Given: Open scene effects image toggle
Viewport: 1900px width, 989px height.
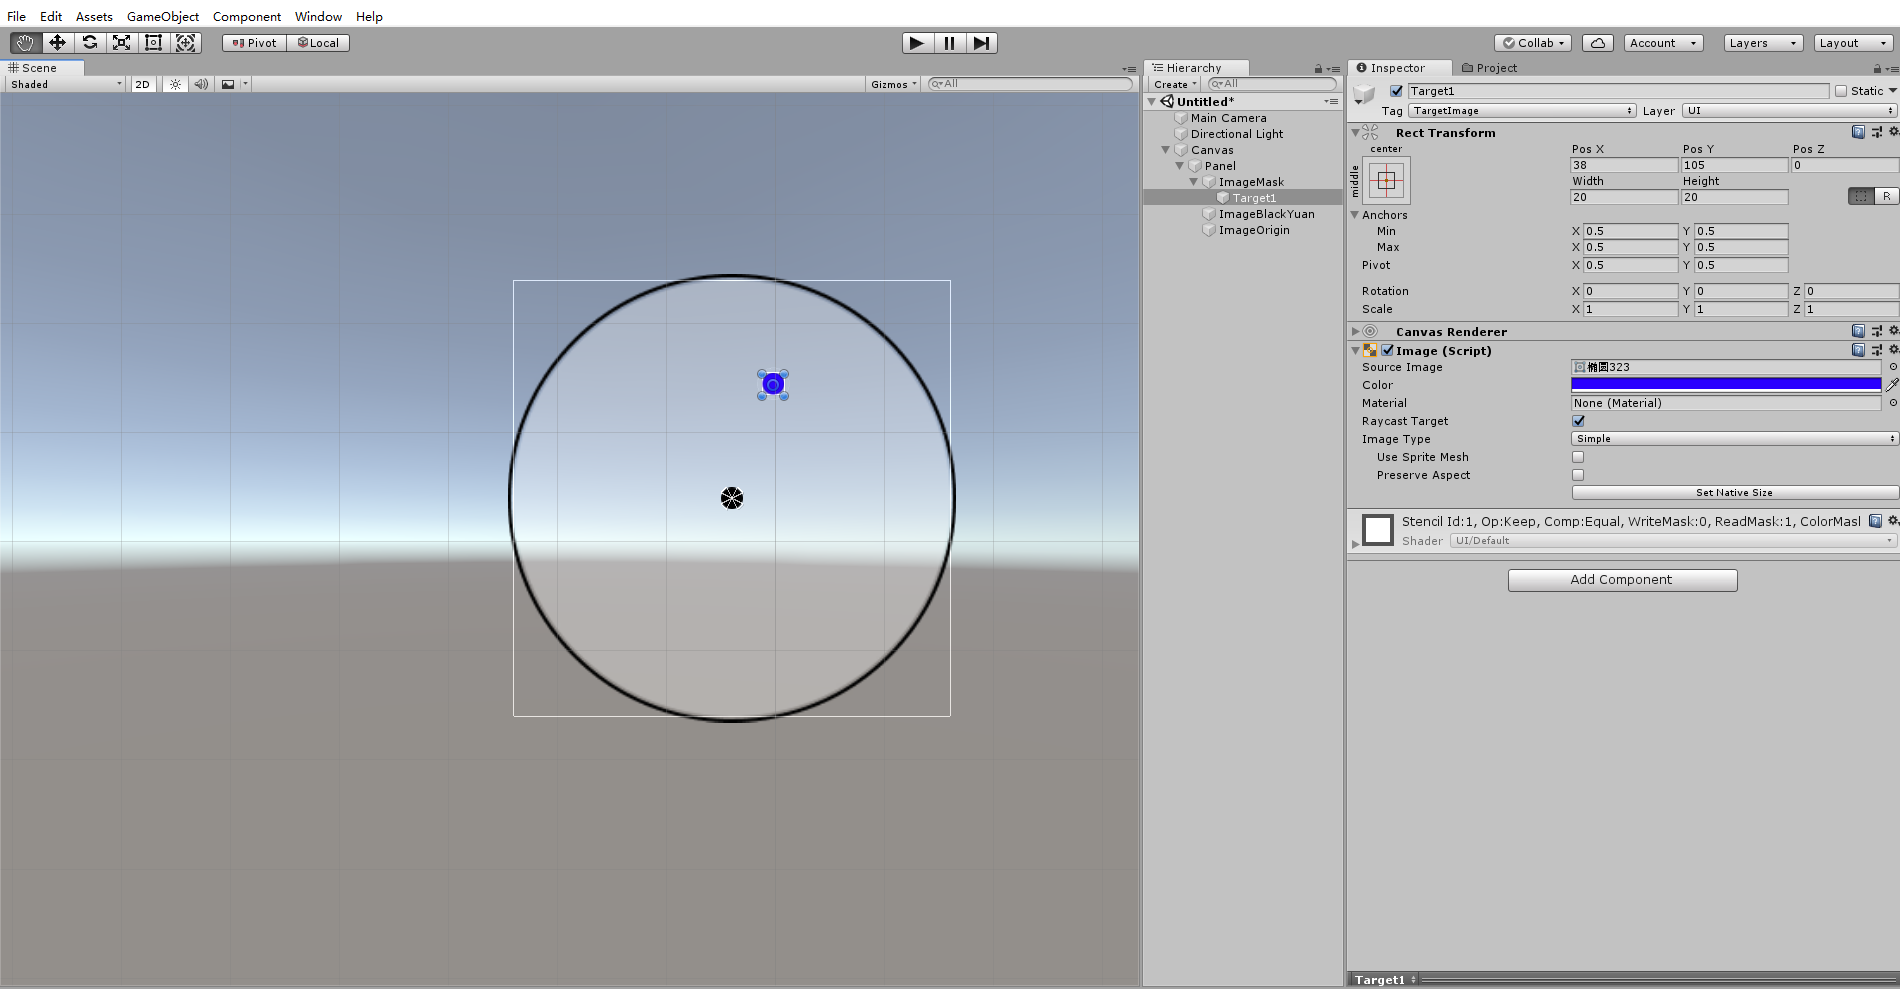Looking at the screenshot, I should pos(228,84).
